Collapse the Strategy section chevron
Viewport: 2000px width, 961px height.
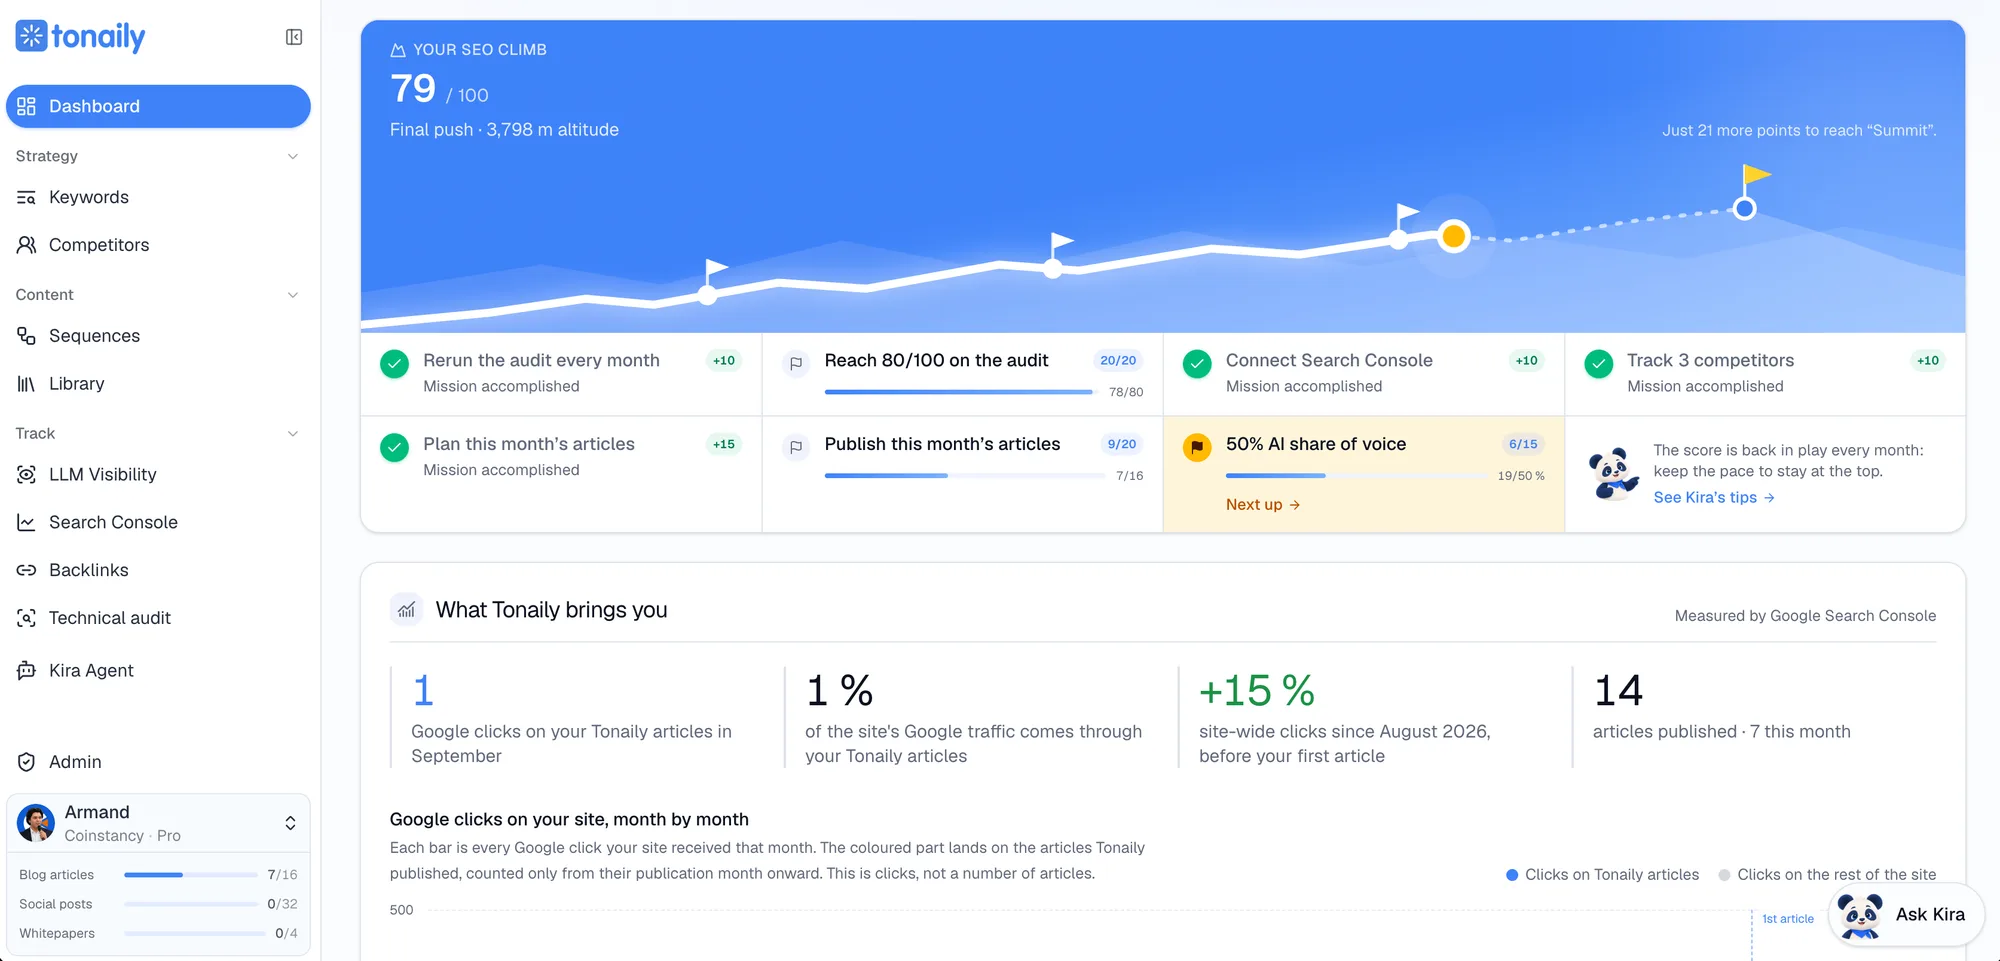293,156
